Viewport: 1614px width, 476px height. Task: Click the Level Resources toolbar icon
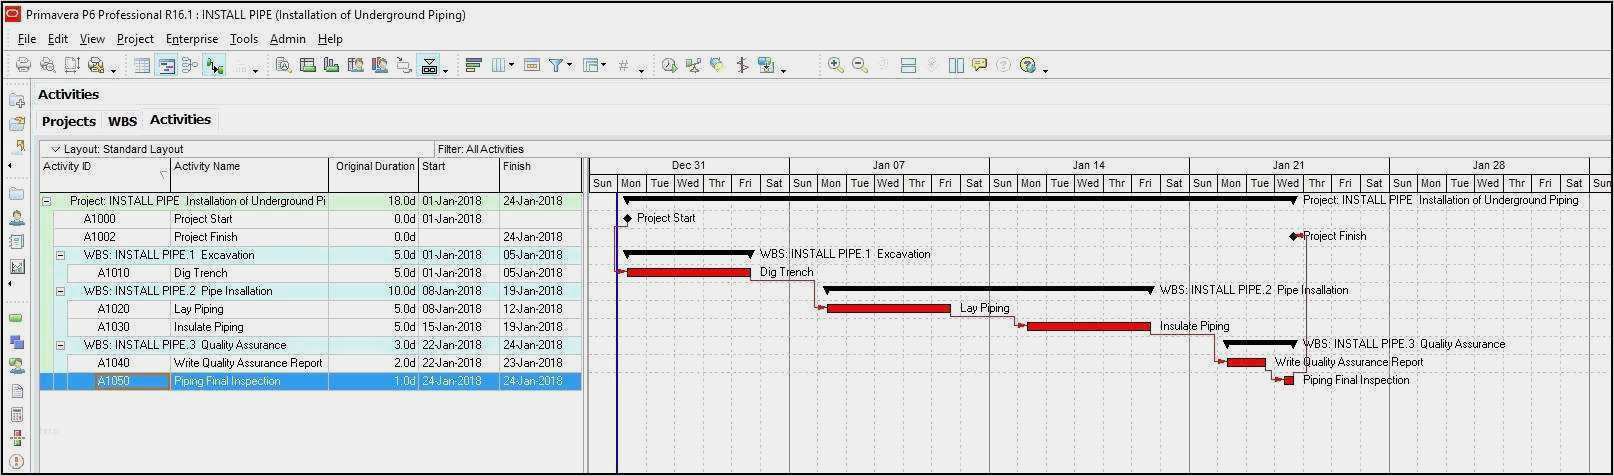point(693,65)
